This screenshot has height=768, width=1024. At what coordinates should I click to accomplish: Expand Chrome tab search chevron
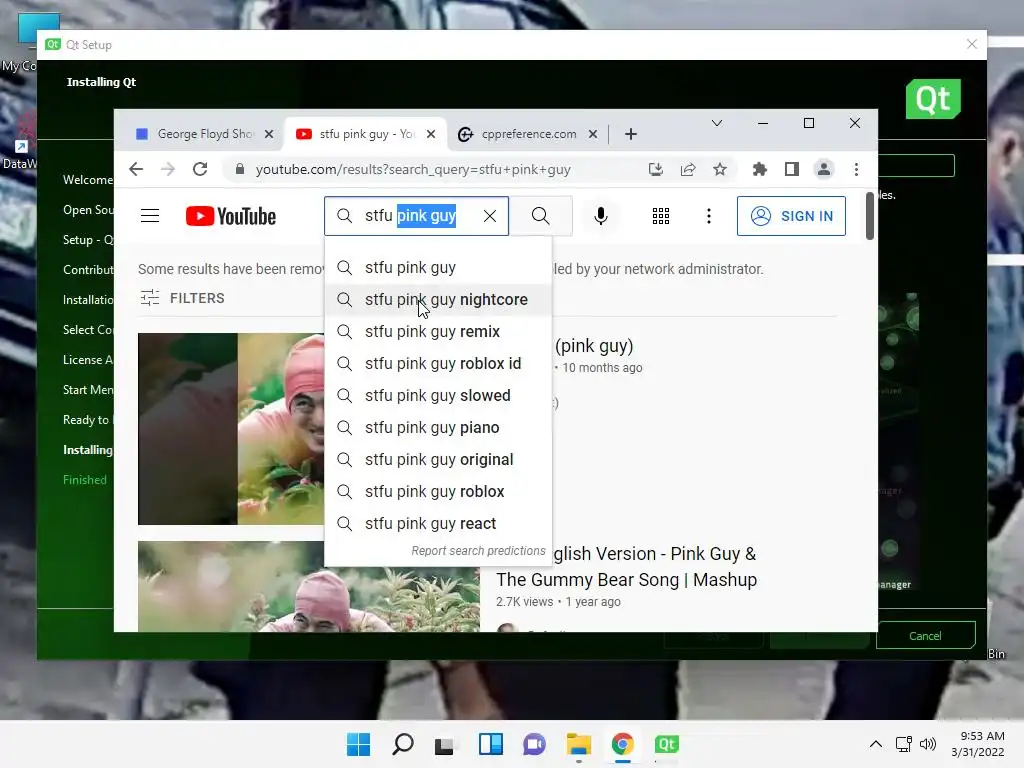[x=716, y=123]
